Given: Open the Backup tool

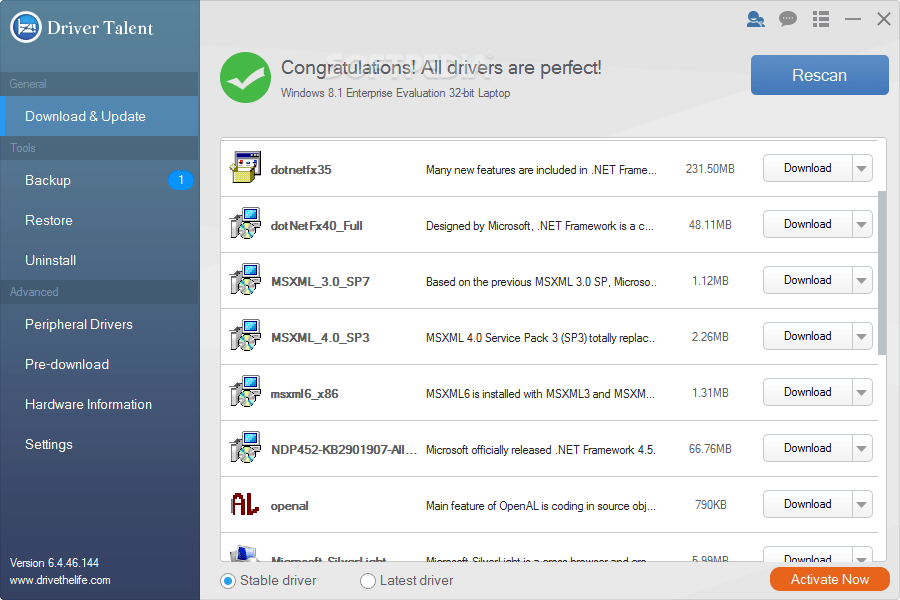Looking at the screenshot, I should pyautogui.click(x=100, y=180).
